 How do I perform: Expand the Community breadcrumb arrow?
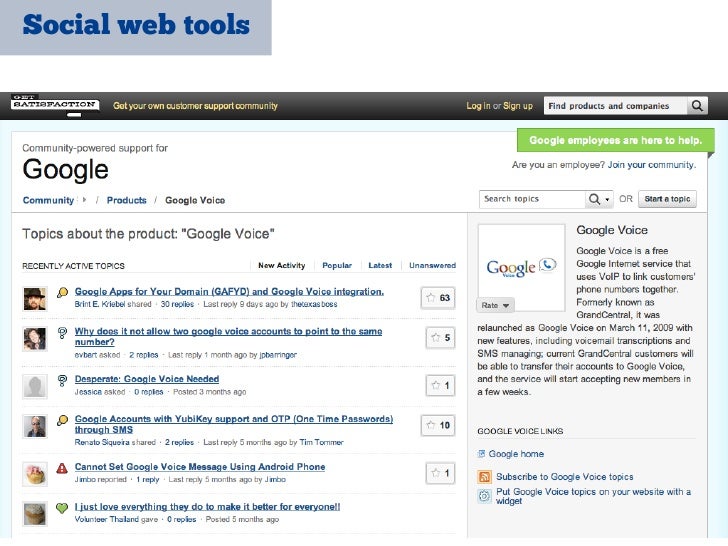(84, 200)
